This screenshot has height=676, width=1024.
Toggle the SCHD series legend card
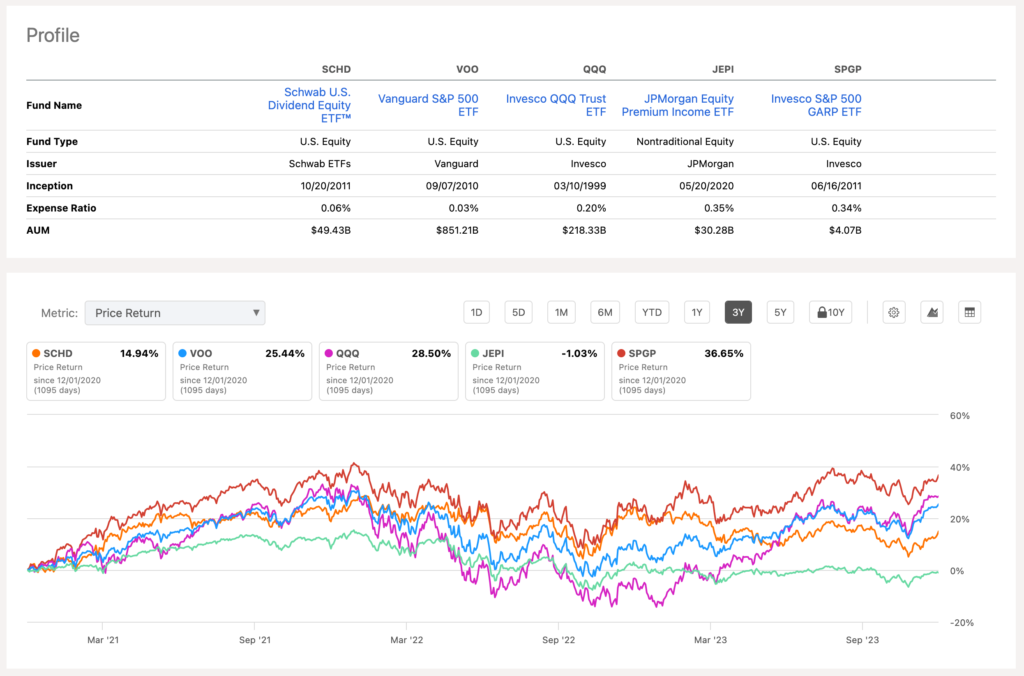point(96,371)
